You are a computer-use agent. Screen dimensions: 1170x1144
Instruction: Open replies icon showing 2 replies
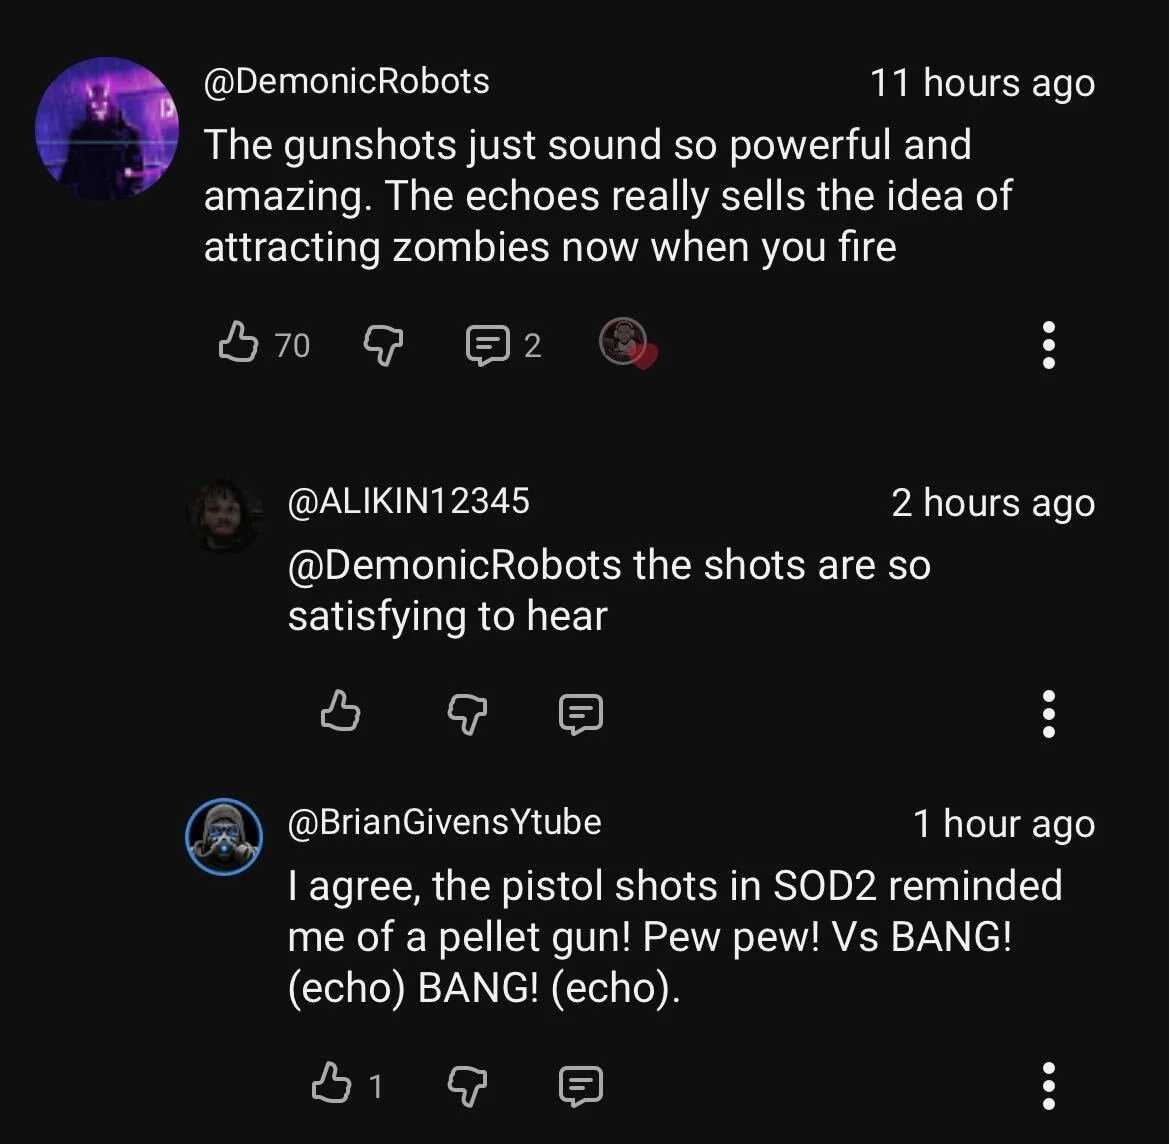tap(488, 346)
